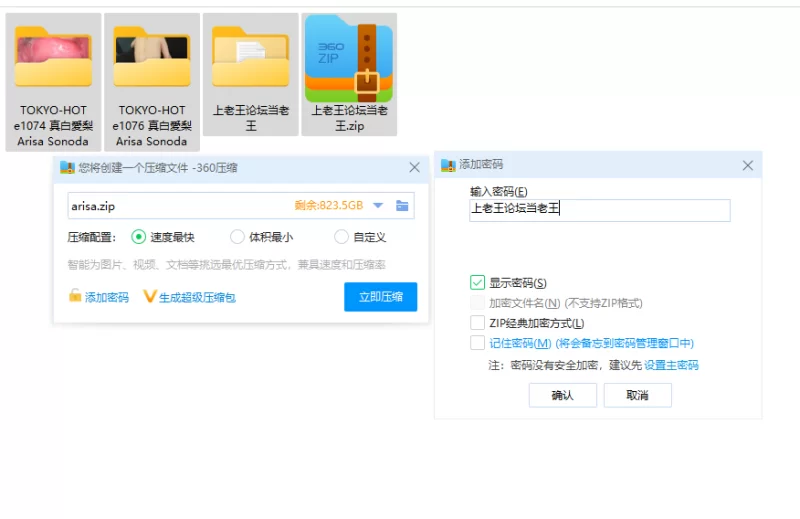800x519 pixels.
Task: Expand the save location dropdown arrow
Action: click(378, 206)
